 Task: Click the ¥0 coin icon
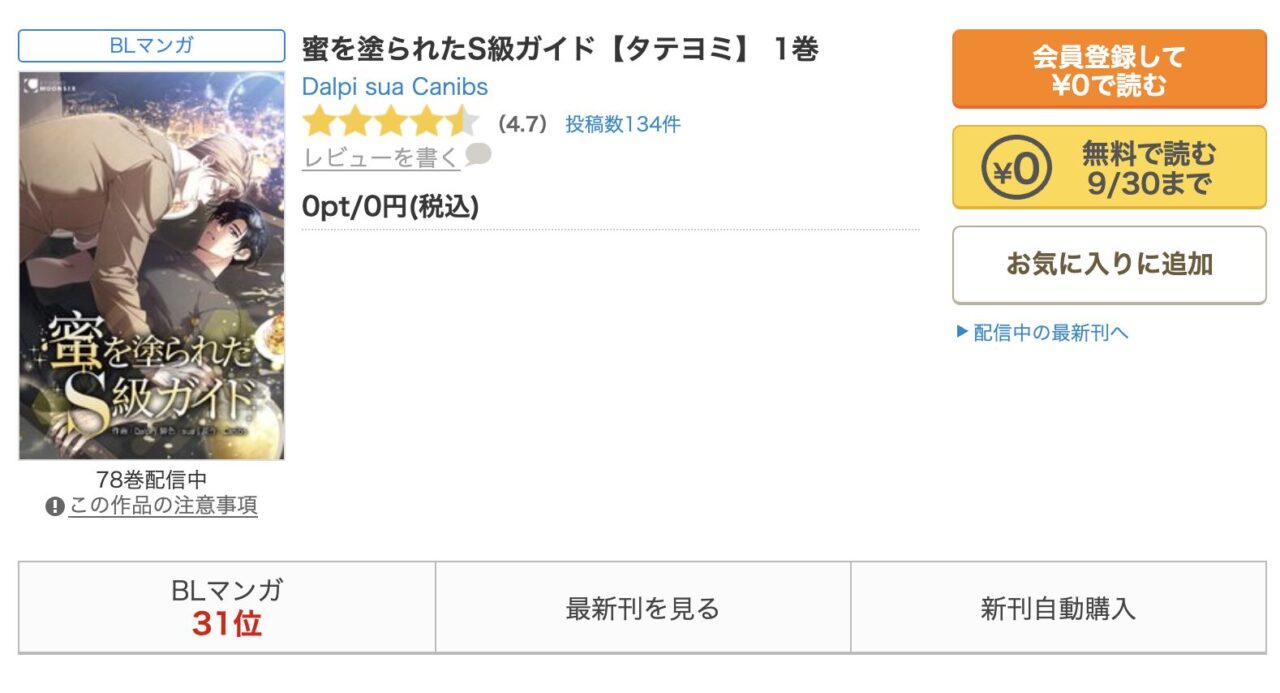1015,167
